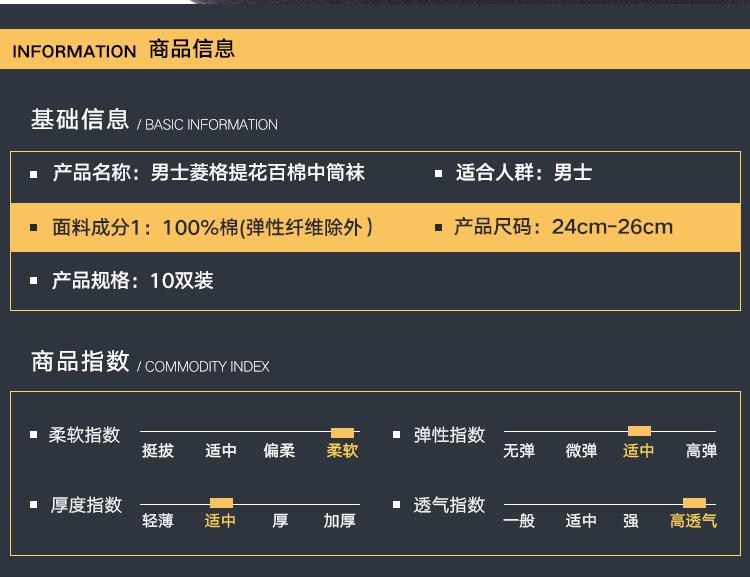Pick the 轻薄 thickness level
Image resolution: width=750 pixels, height=577 pixels.
pos(158,521)
